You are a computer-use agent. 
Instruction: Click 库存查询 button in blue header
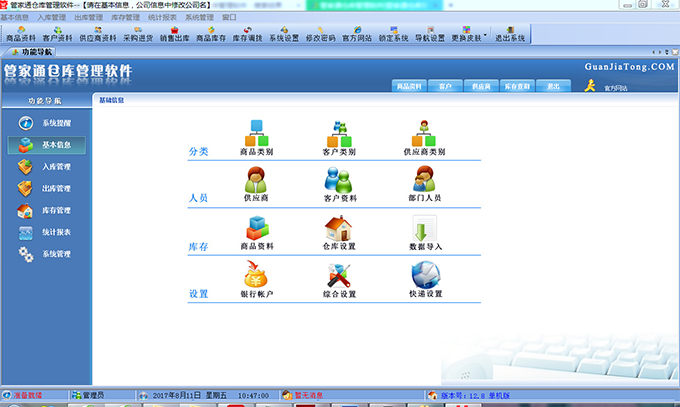[517, 86]
